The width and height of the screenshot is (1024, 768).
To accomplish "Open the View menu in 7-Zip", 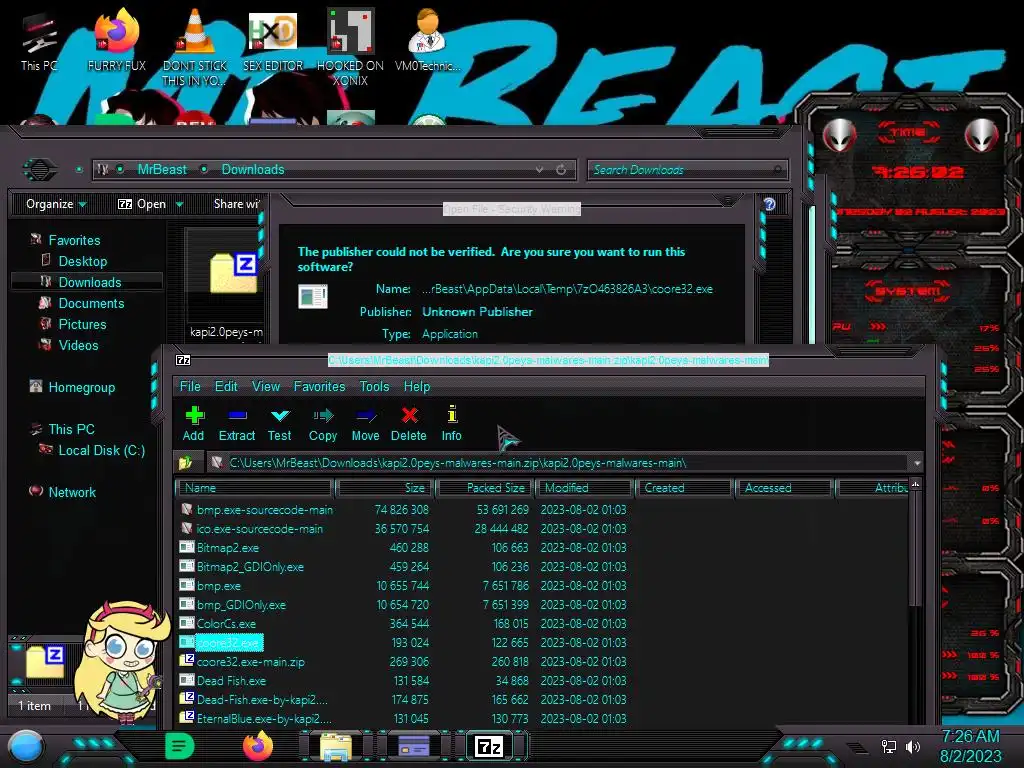I will (x=266, y=387).
